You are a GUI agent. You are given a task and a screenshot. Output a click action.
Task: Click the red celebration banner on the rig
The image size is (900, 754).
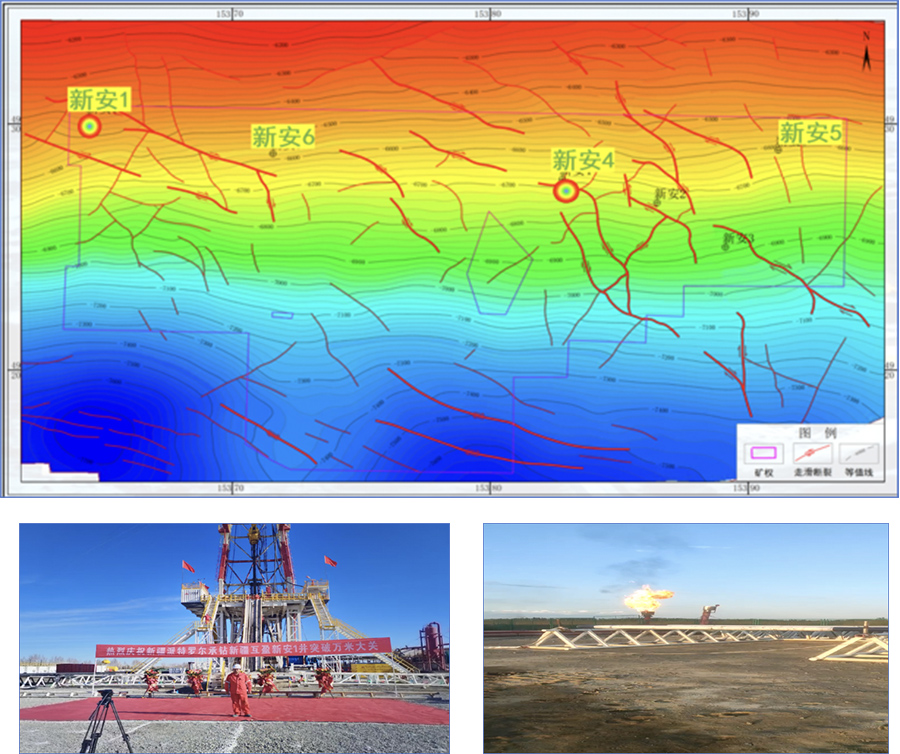(x=243, y=647)
